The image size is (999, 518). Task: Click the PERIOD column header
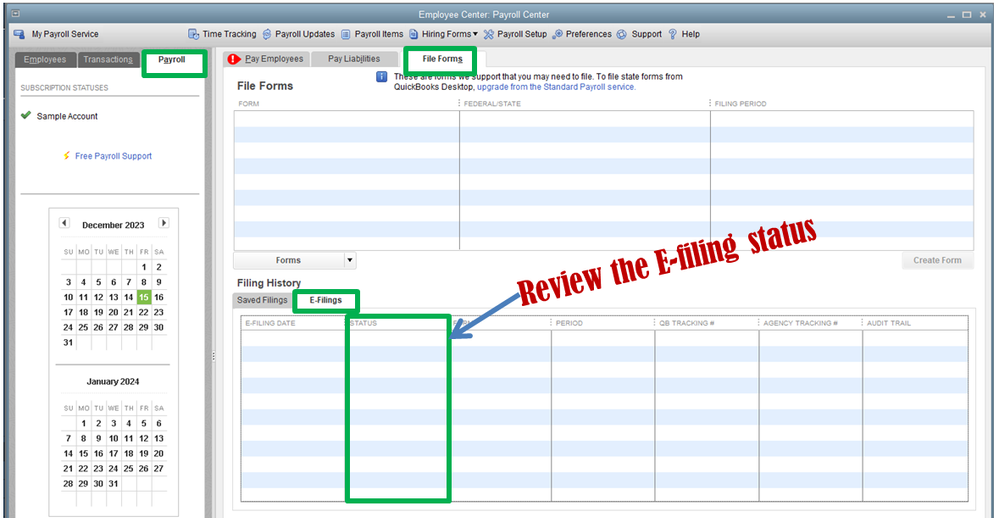[569, 323]
